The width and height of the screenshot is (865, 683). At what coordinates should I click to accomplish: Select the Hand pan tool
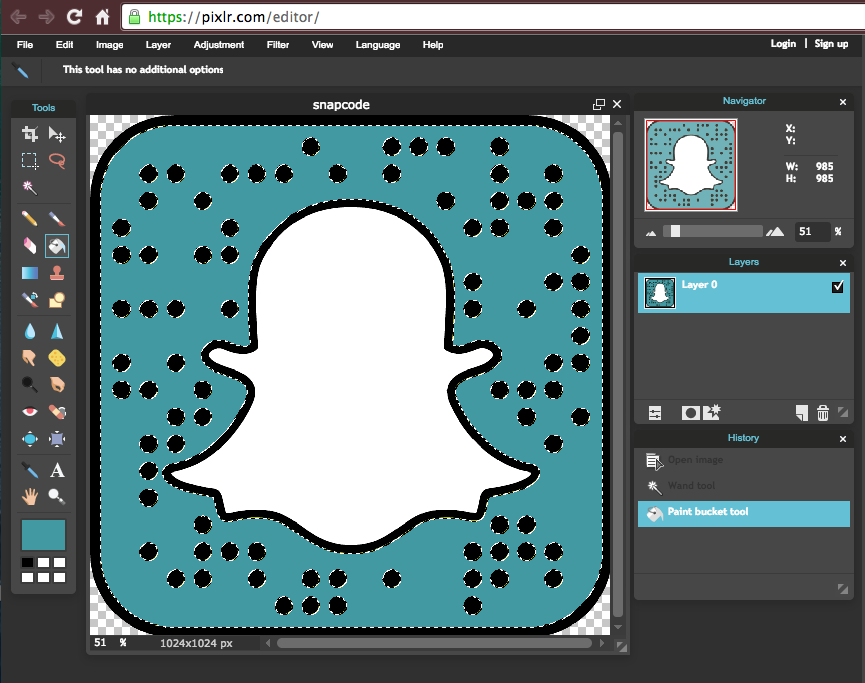30,497
